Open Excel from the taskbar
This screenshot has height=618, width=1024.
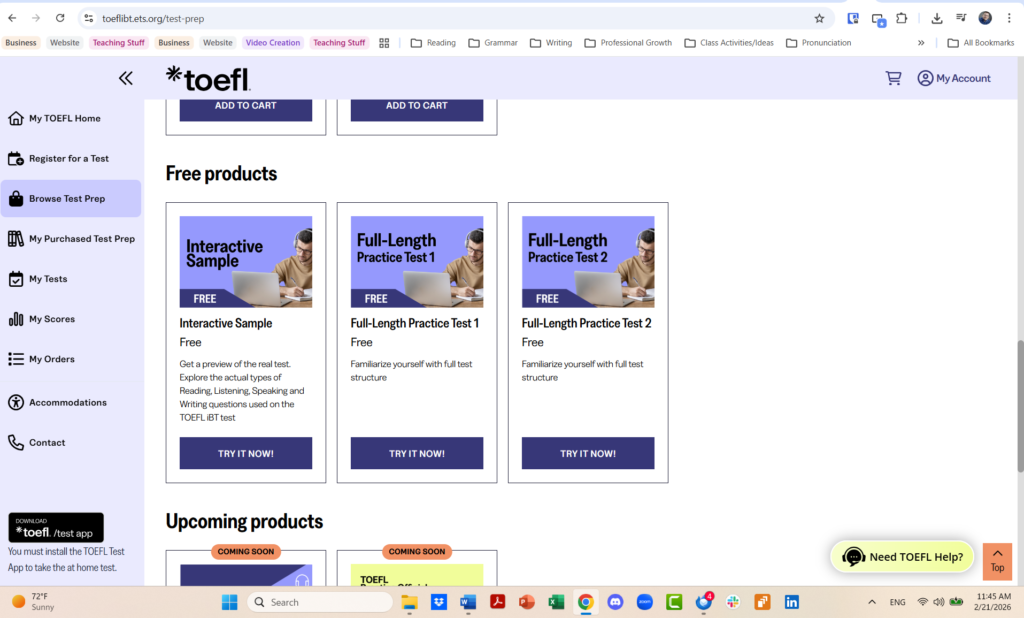pos(555,601)
